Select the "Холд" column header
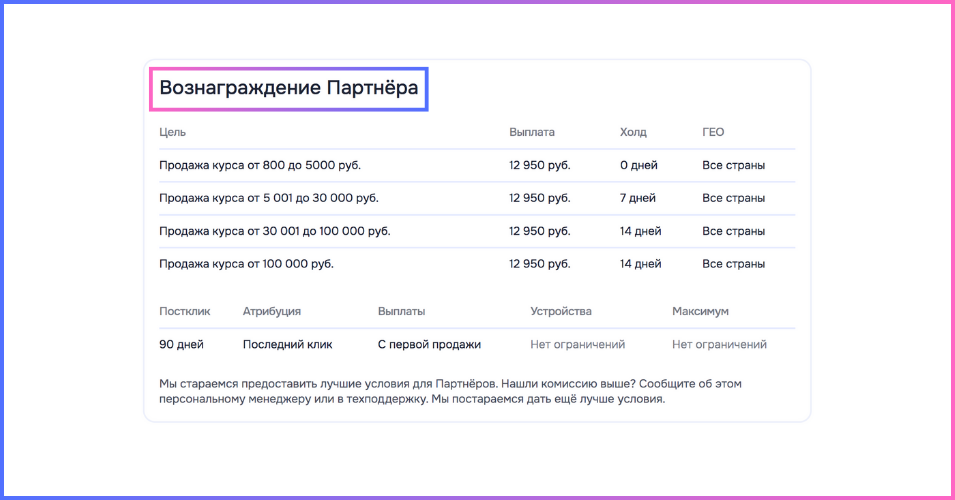 click(x=633, y=132)
